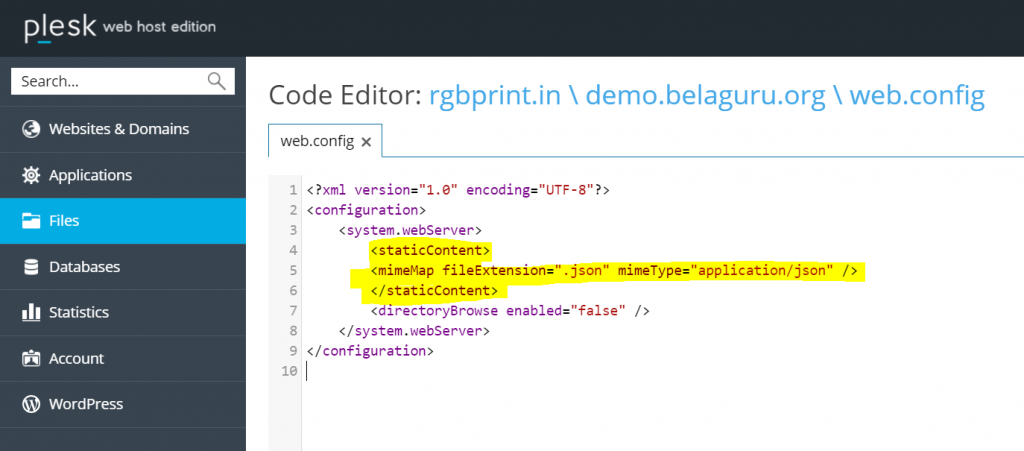Click the opening <staticContent> tag
This screenshot has height=451, width=1024.
pos(430,250)
